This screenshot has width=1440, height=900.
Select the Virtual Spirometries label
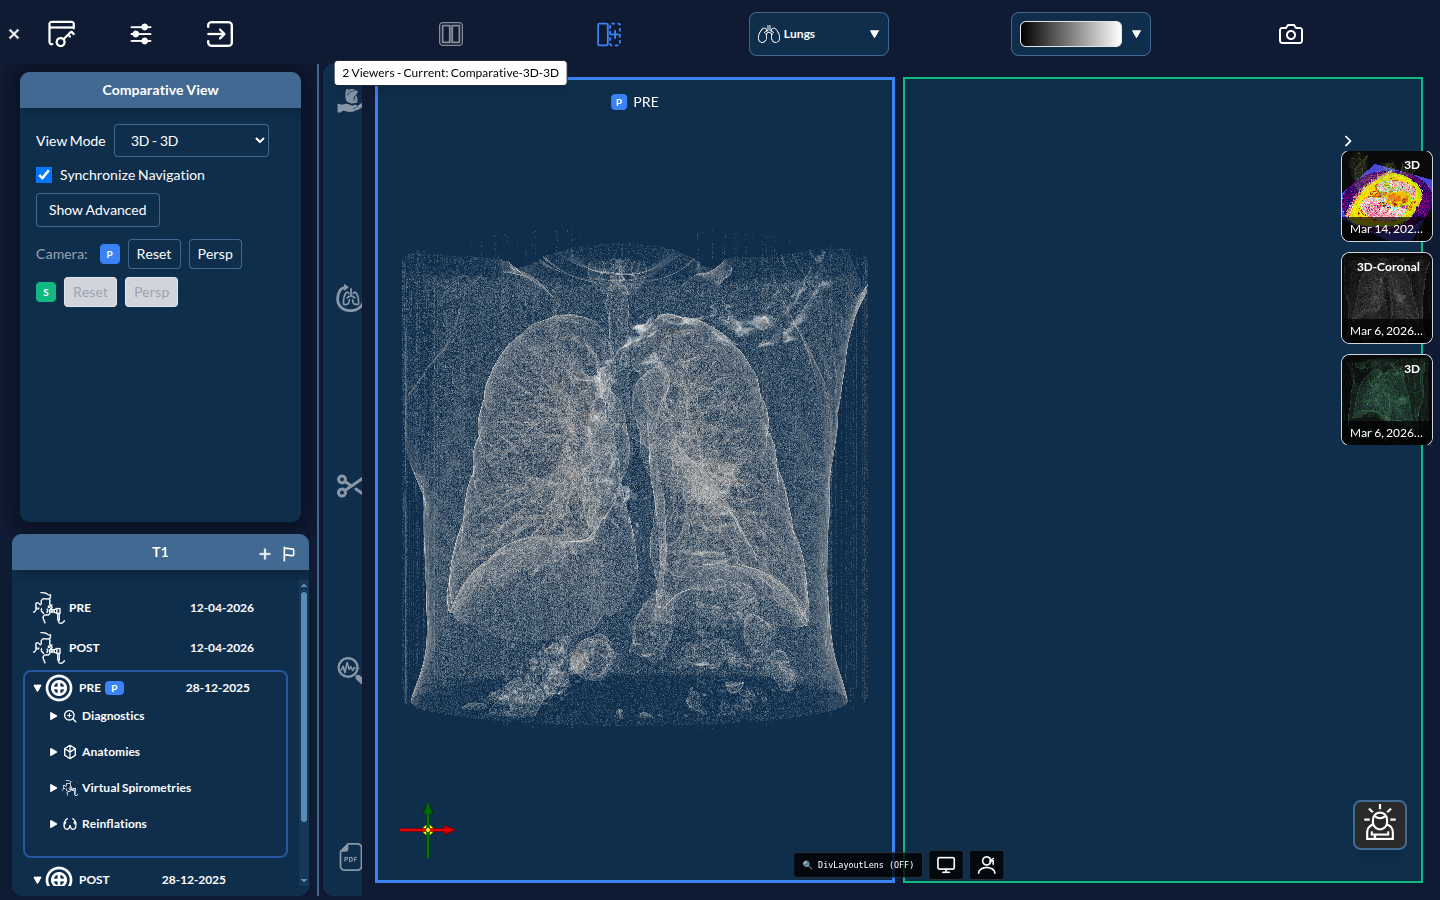(x=136, y=788)
